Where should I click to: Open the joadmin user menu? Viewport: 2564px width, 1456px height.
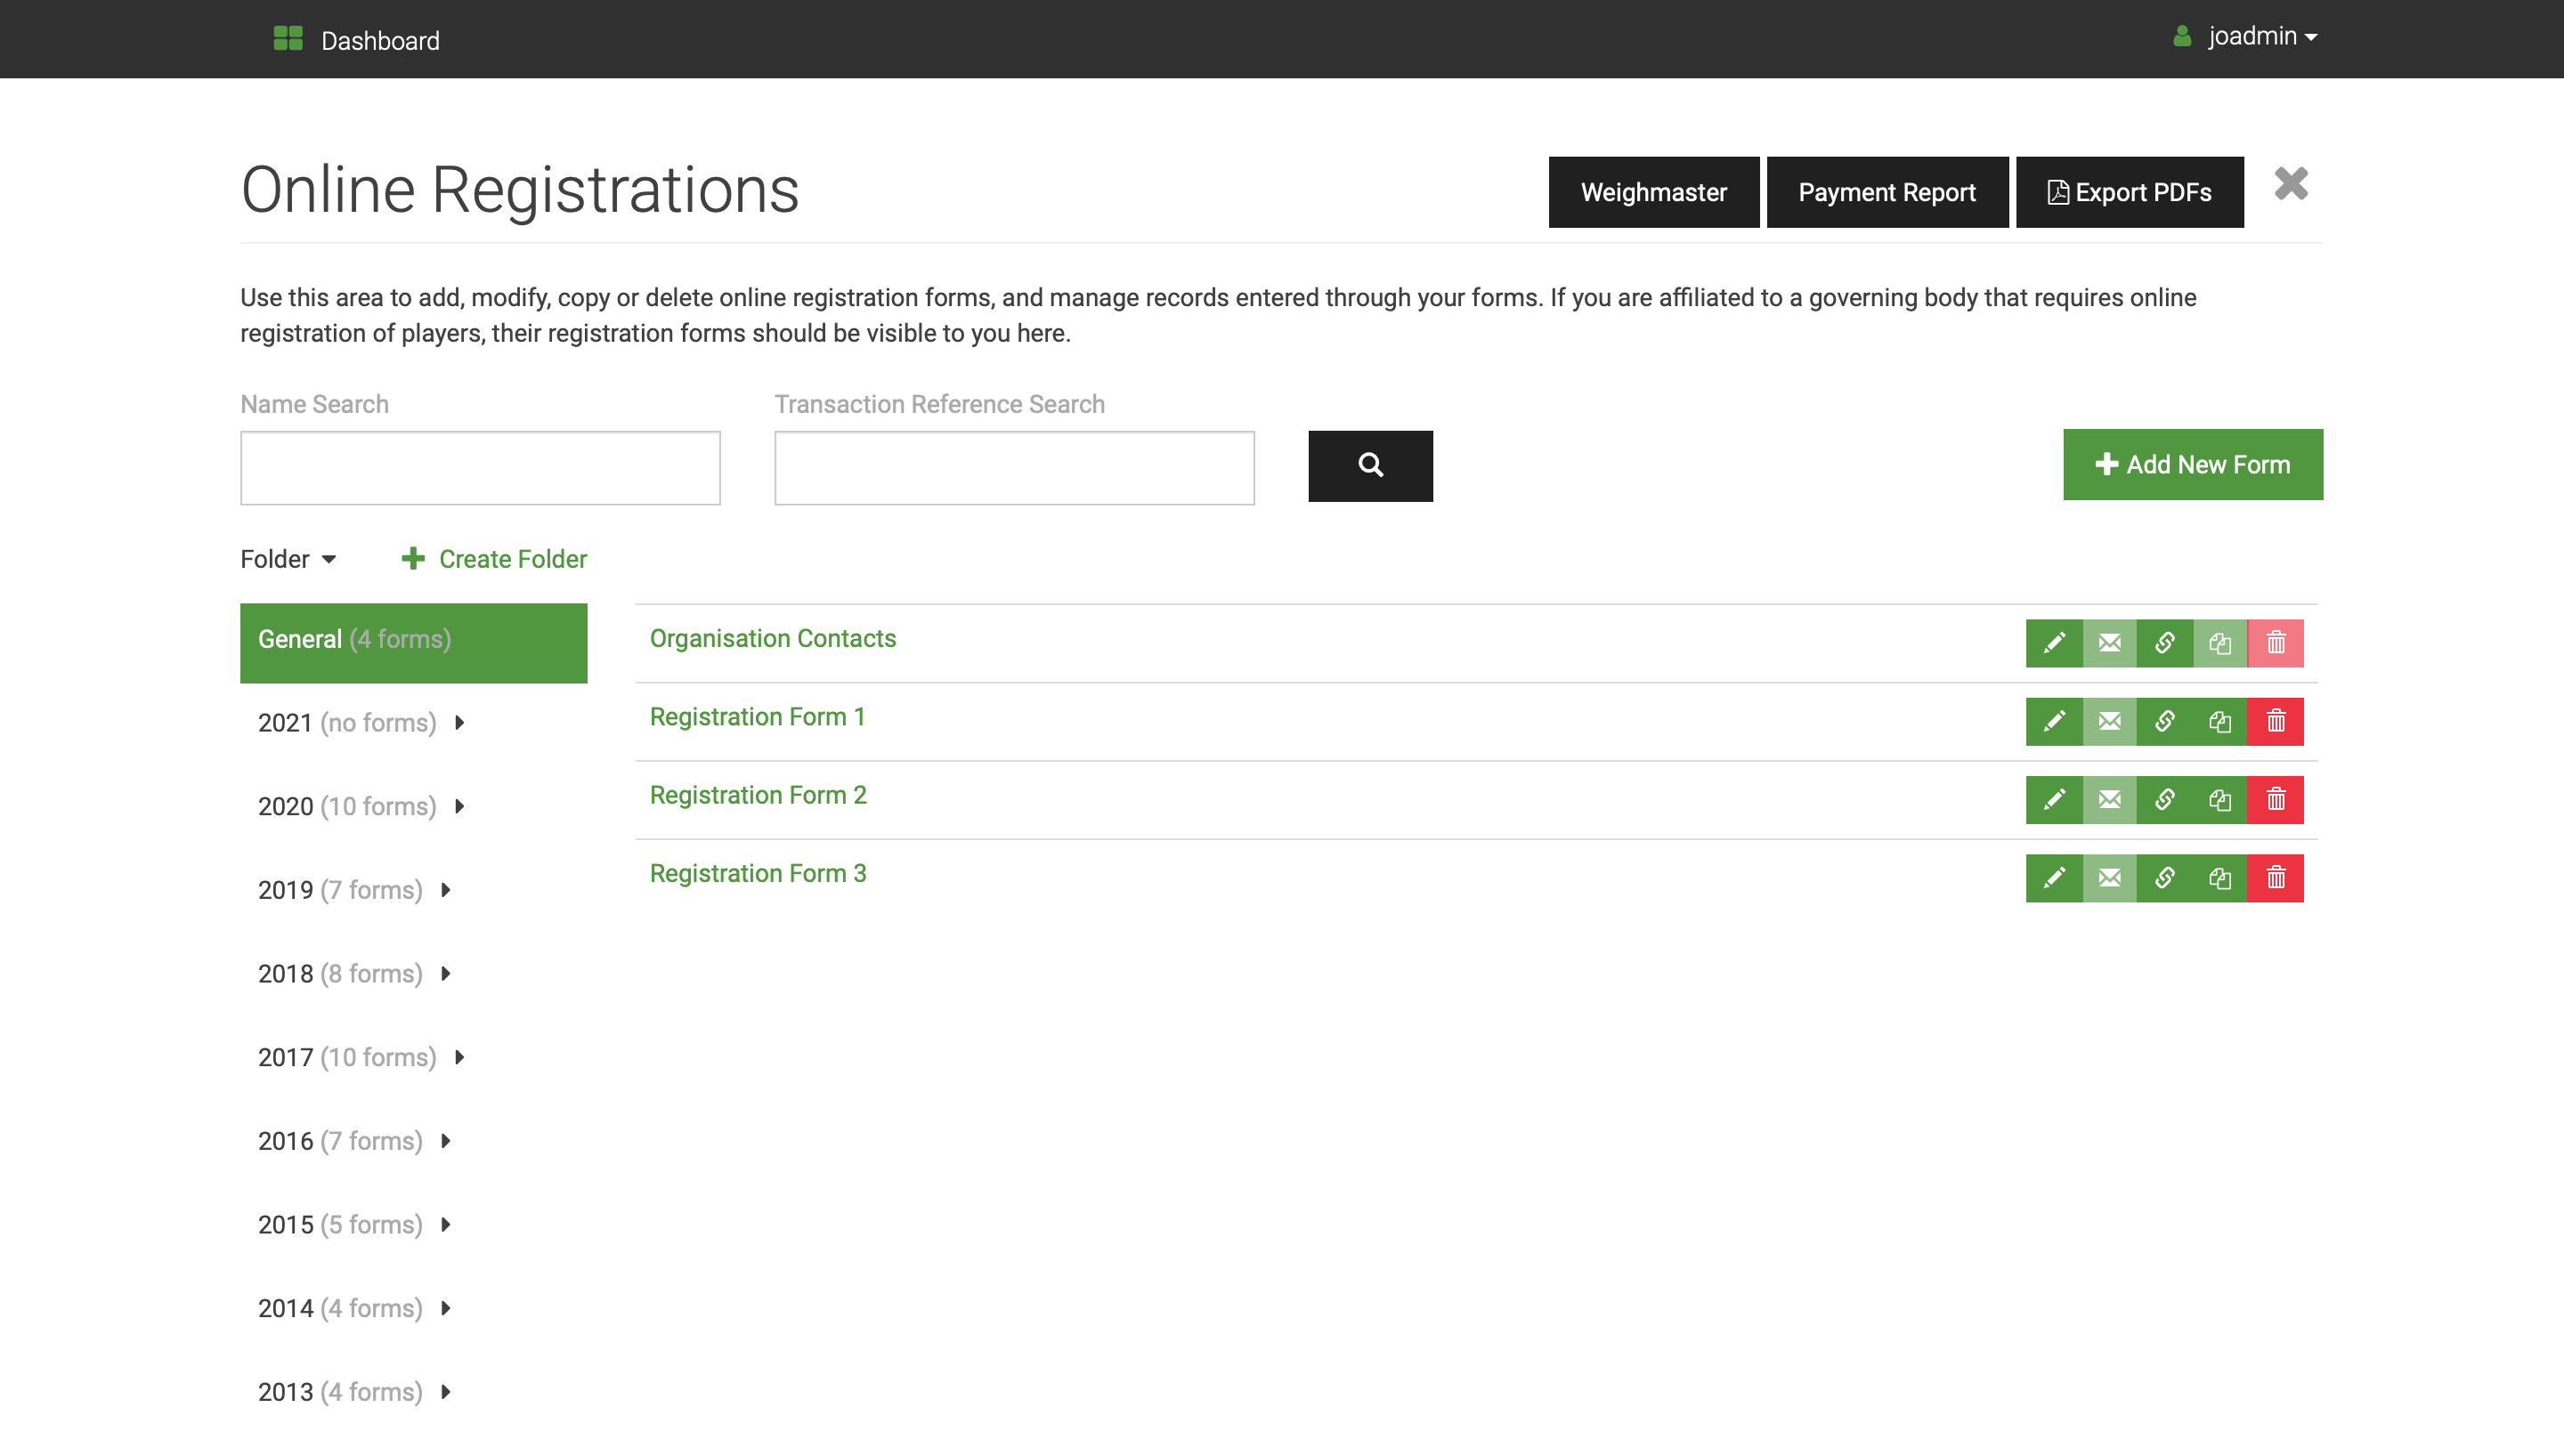pos(2245,37)
